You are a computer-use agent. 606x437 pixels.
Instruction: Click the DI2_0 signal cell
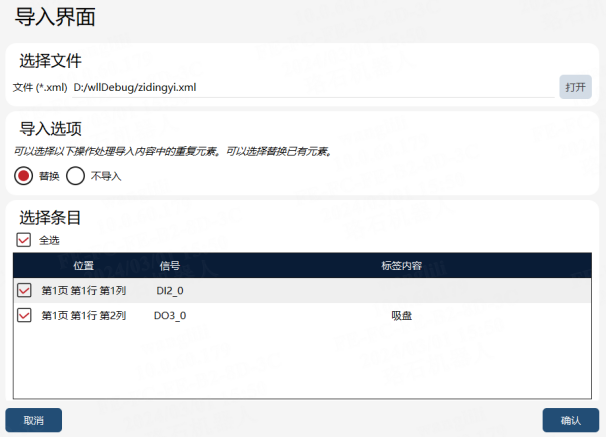click(x=170, y=291)
